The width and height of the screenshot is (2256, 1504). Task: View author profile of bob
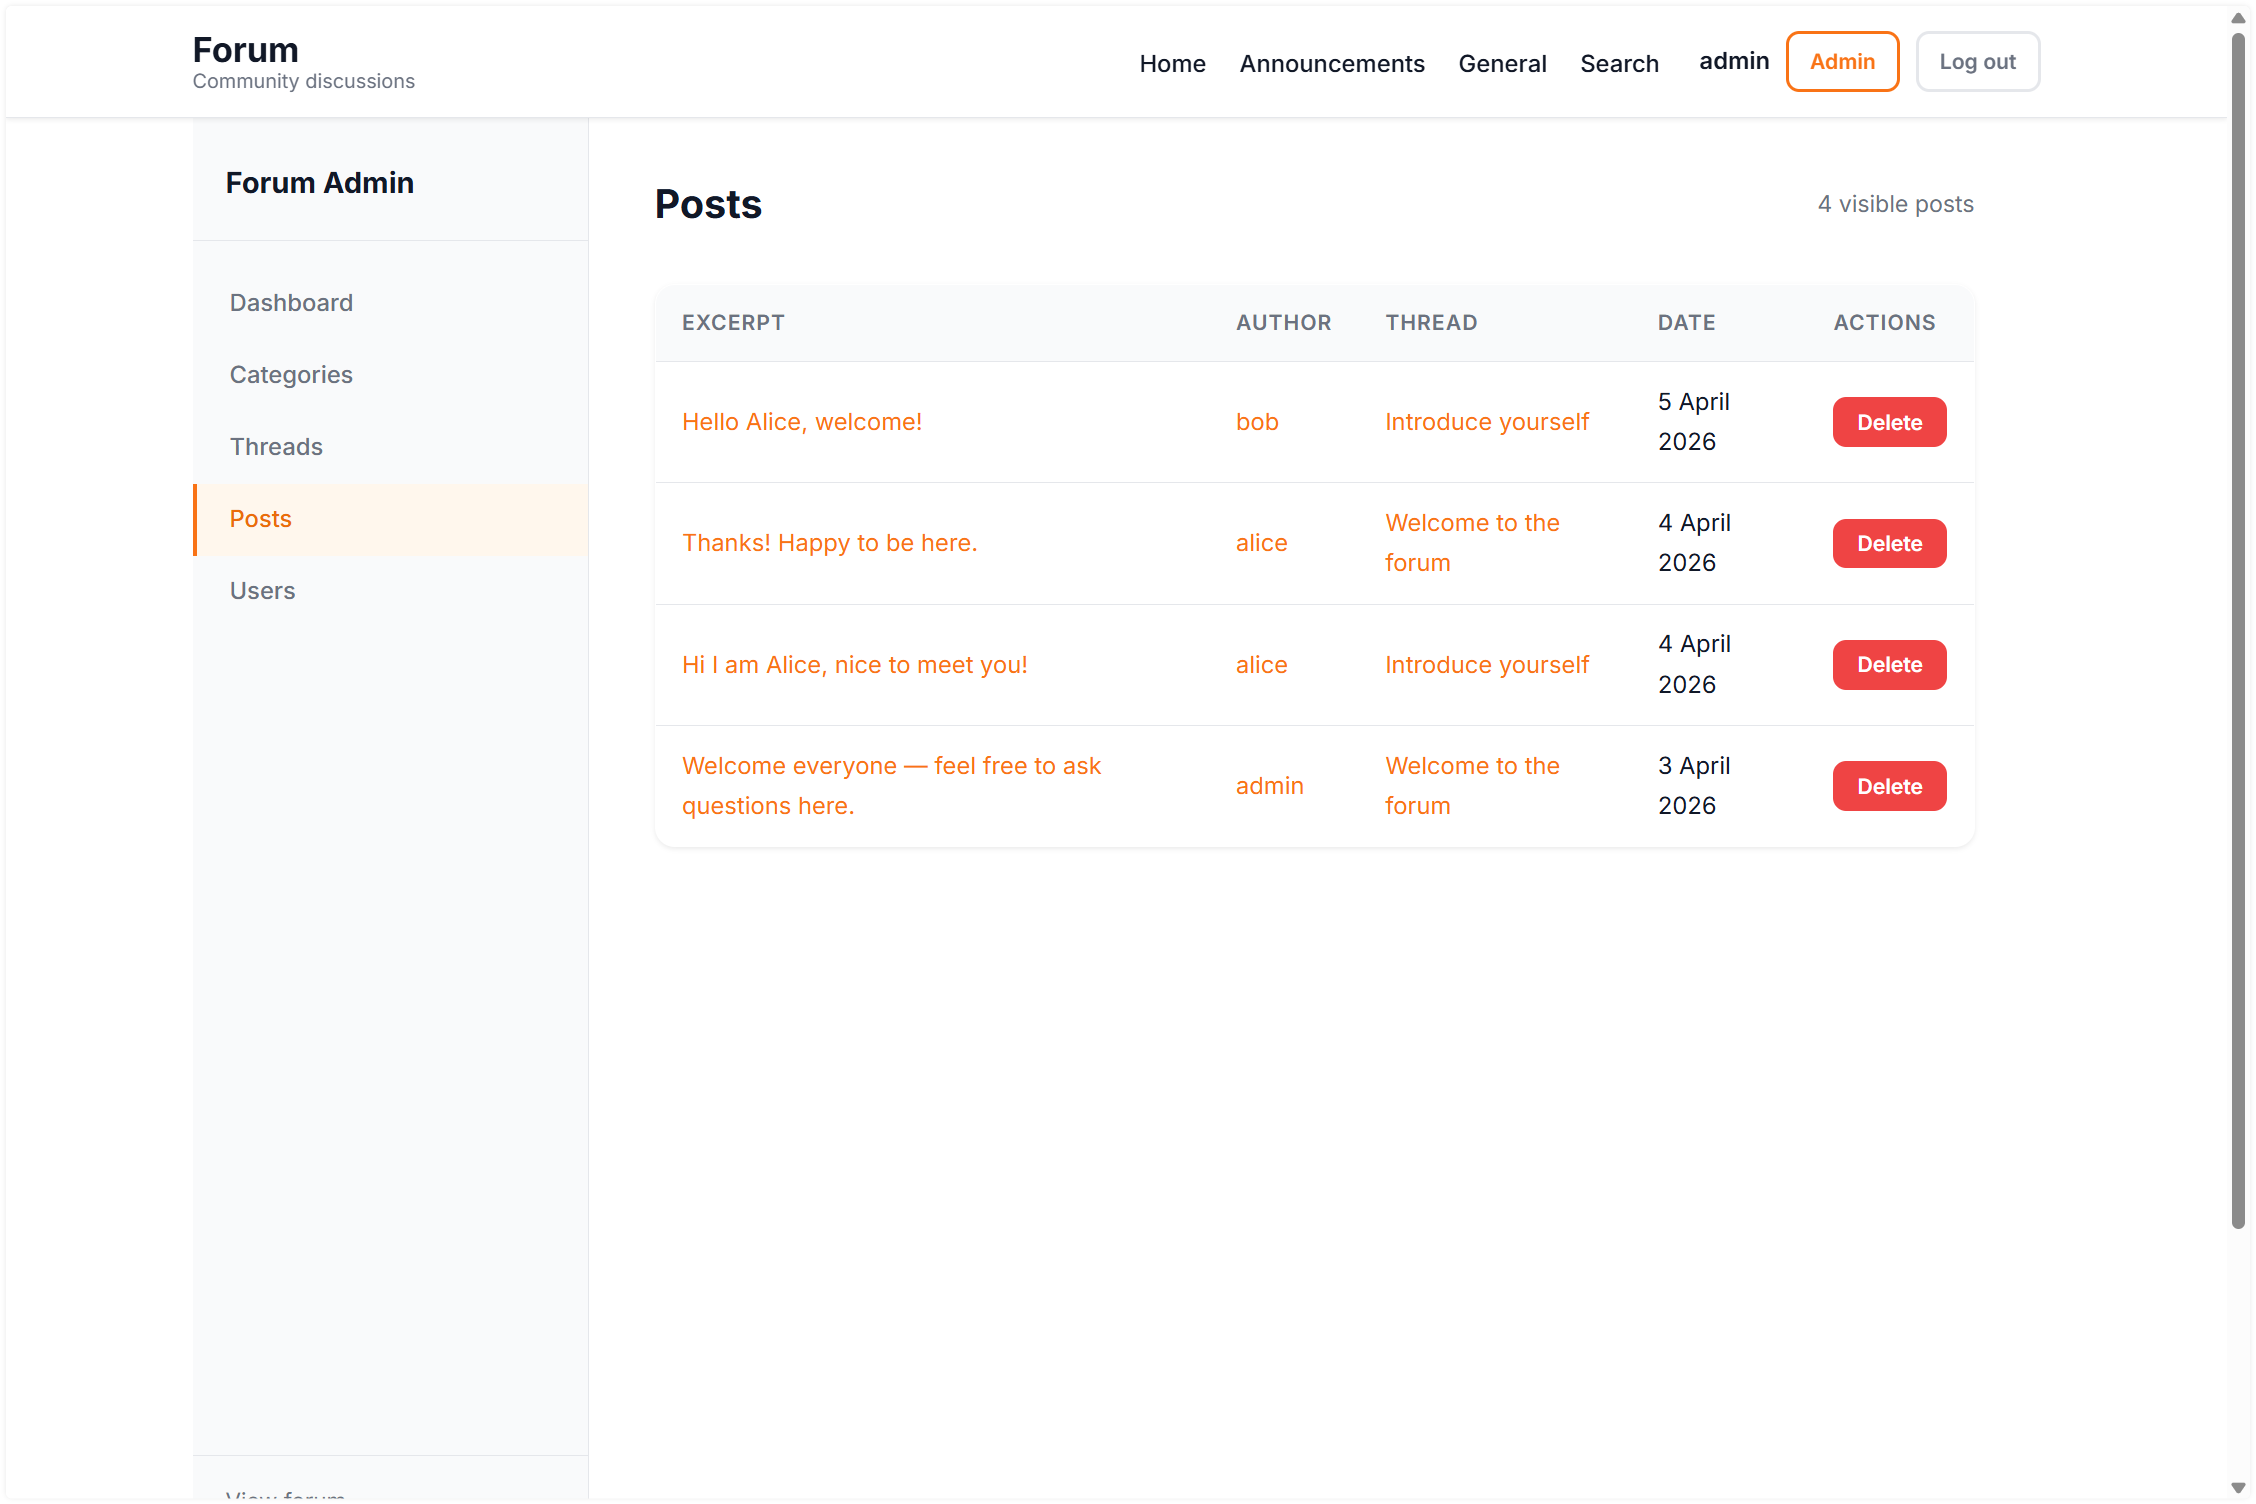1257,421
